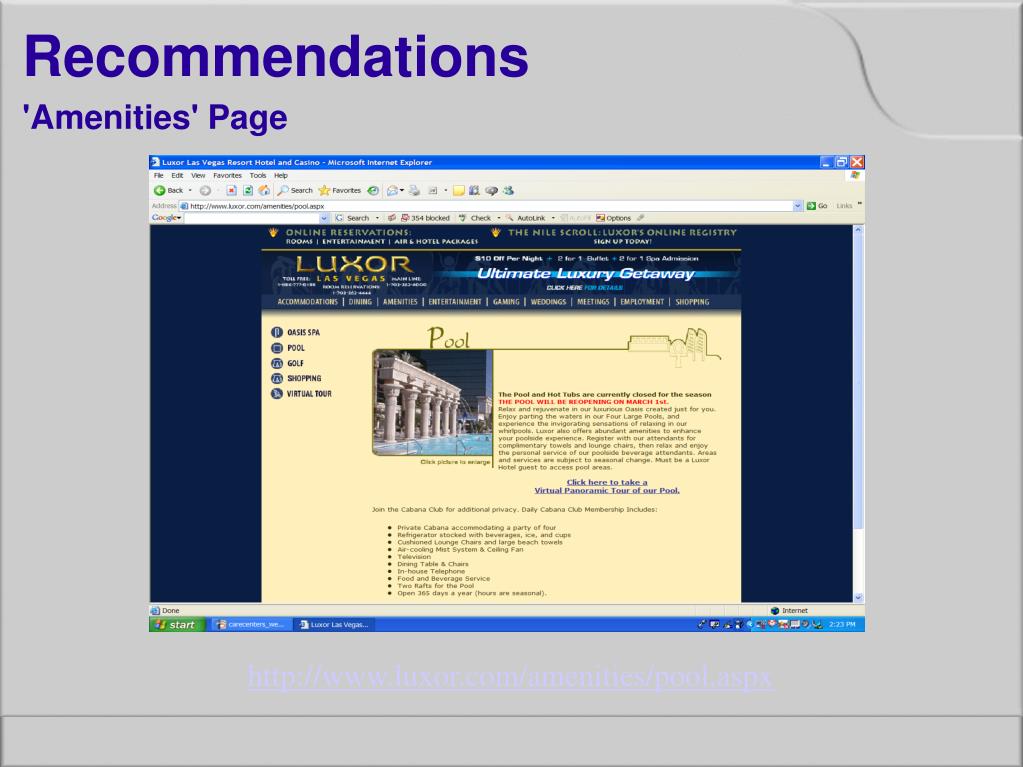Click the Go button next to address
The image size is (1023, 767).
tap(817, 205)
